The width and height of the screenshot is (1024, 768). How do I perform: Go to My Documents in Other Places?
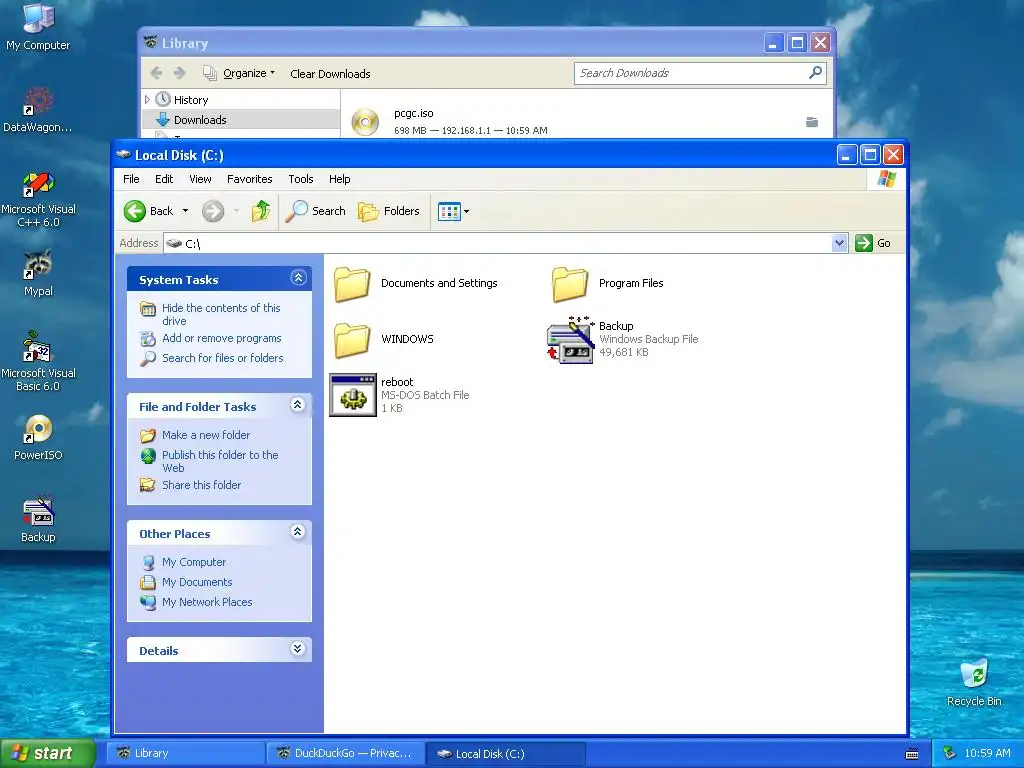click(197, 582)
